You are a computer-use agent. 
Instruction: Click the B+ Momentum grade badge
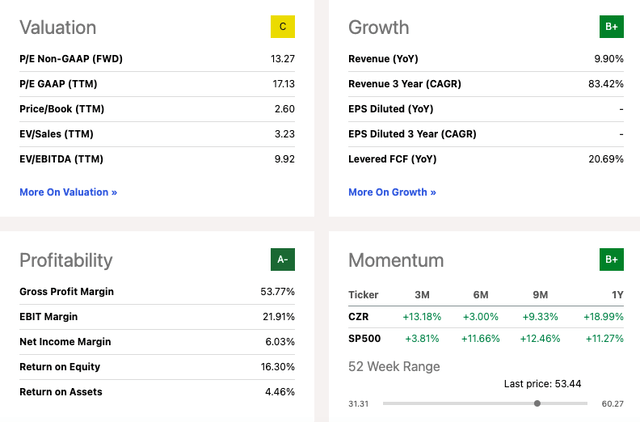tap(611, 260)
